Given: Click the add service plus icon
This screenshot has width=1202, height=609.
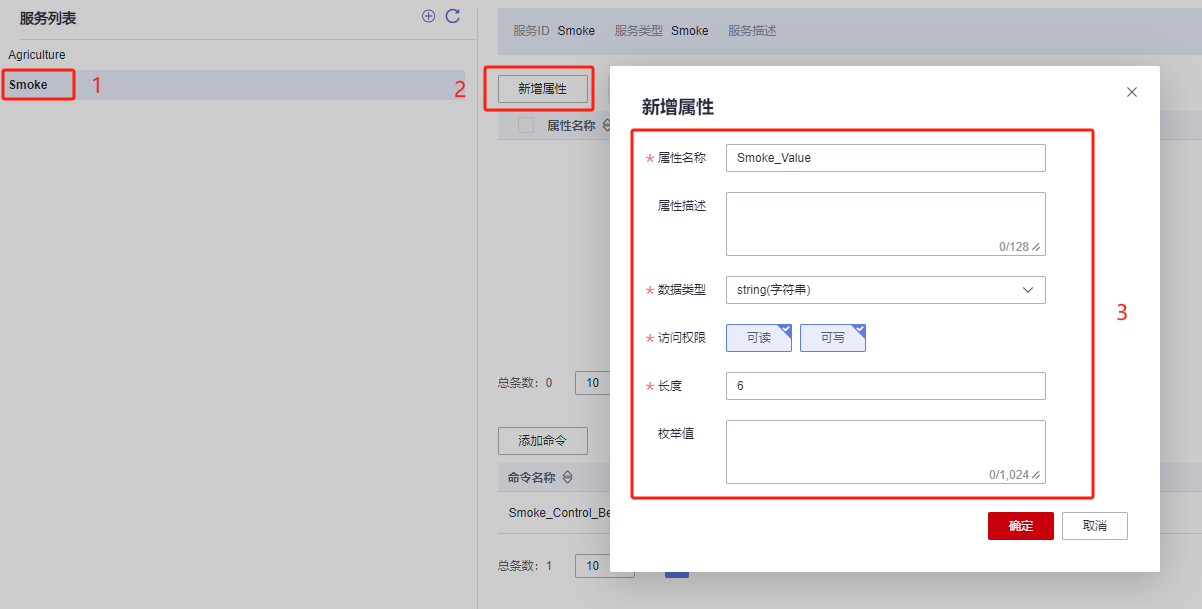Looking at the screenshot, I should pyautogui.click(x=428, y=16).
